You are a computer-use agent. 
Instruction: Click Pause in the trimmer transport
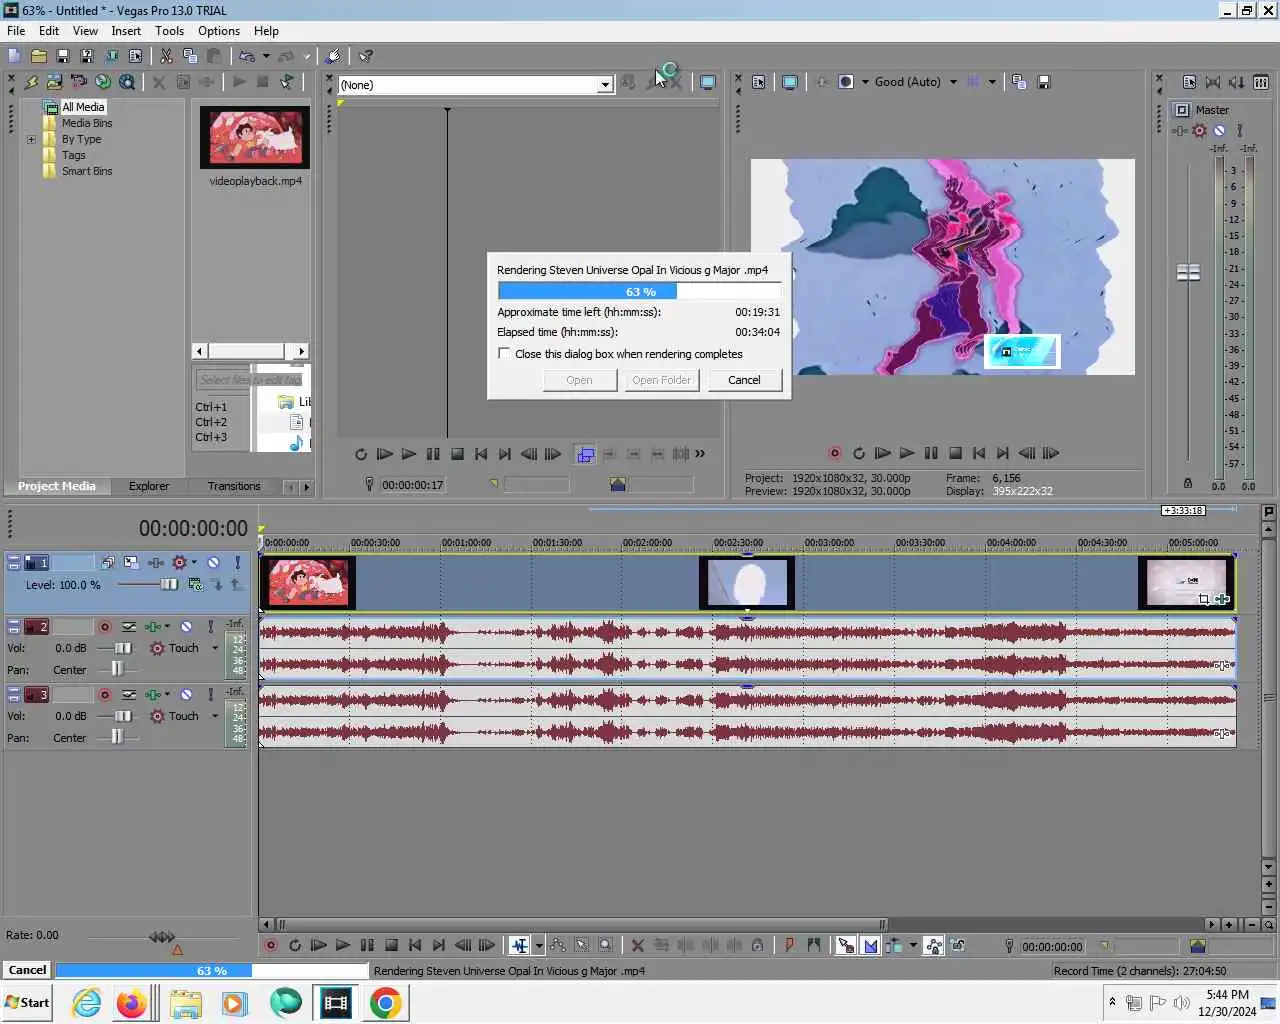click(x=433, y=454)
